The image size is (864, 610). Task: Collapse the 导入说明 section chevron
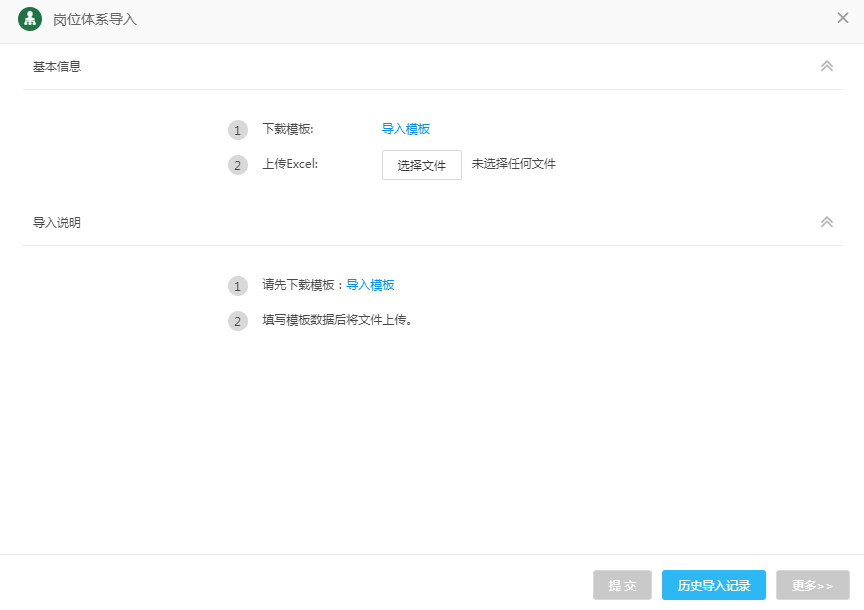(x=826, y=222)
